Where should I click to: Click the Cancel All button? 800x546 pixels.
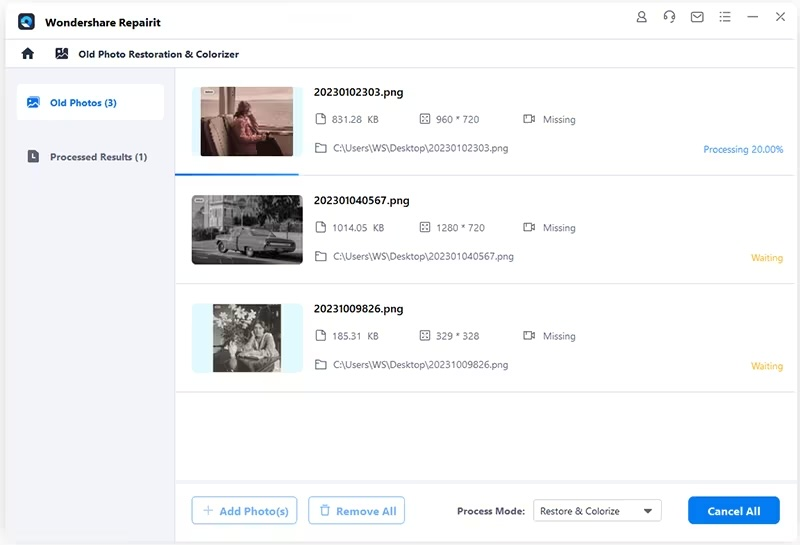tap(733, 511)
